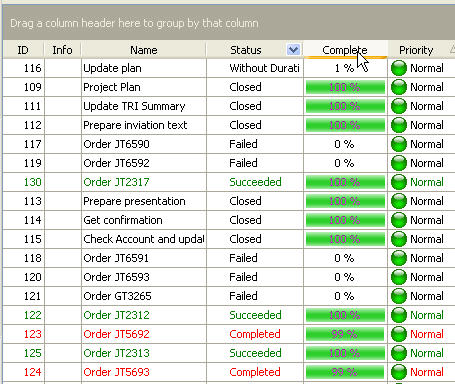Viewport: 455px width, 384px height.
Task: Click the priority icon for Order JT6590
Action: (x=399, y=144)
